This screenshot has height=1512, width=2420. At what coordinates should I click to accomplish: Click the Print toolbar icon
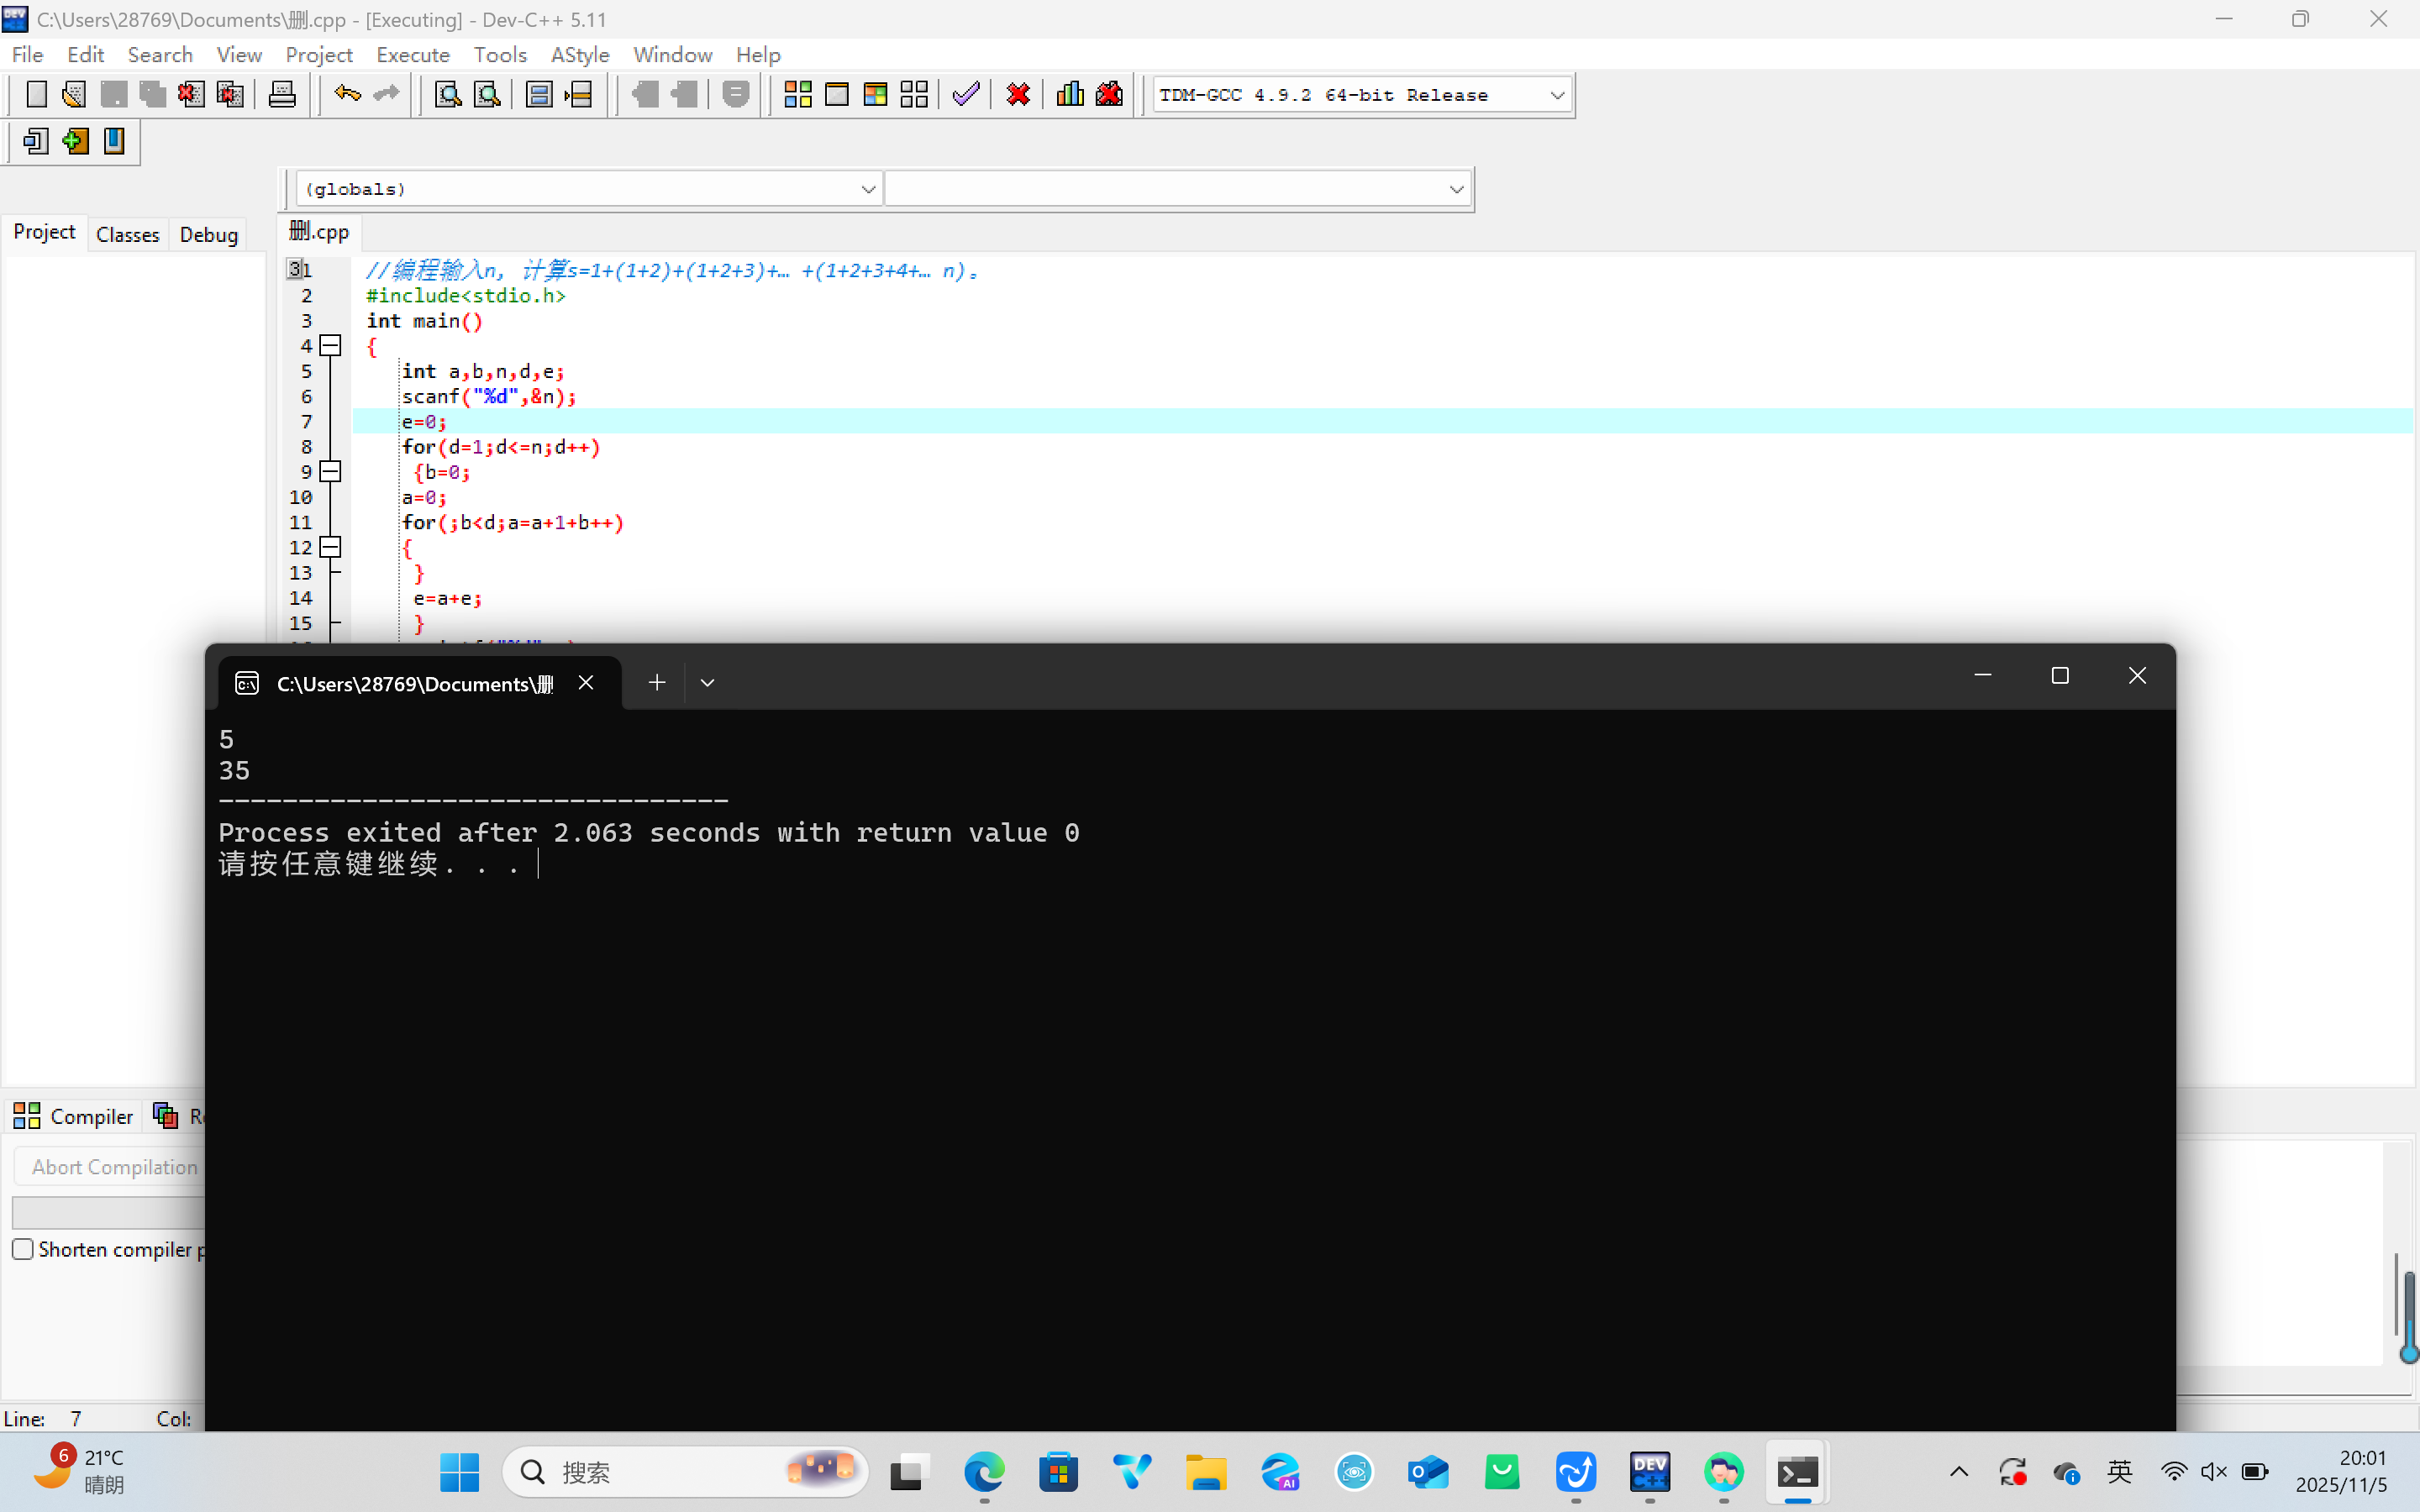(x=282, y=95)
